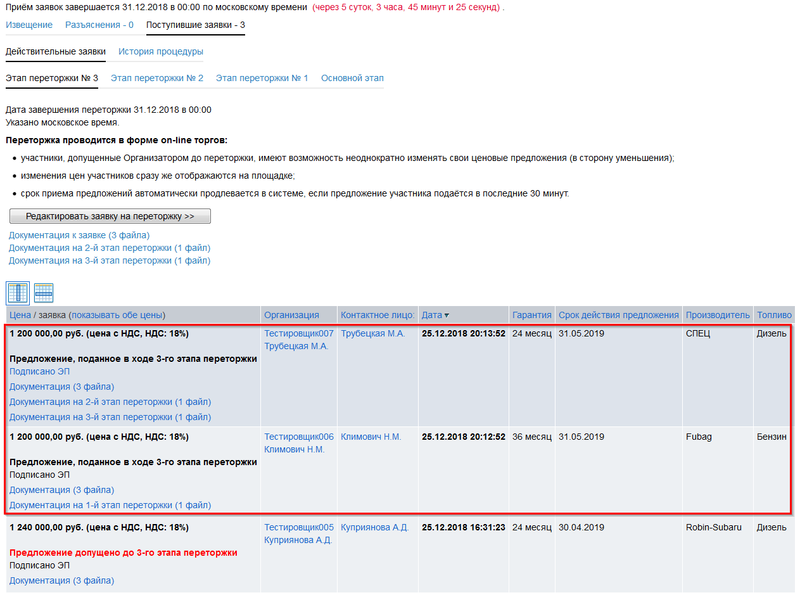The image size is (800, 595).
Task: Select Этап переторжки № 1 tab
Action: coord(262,77)
